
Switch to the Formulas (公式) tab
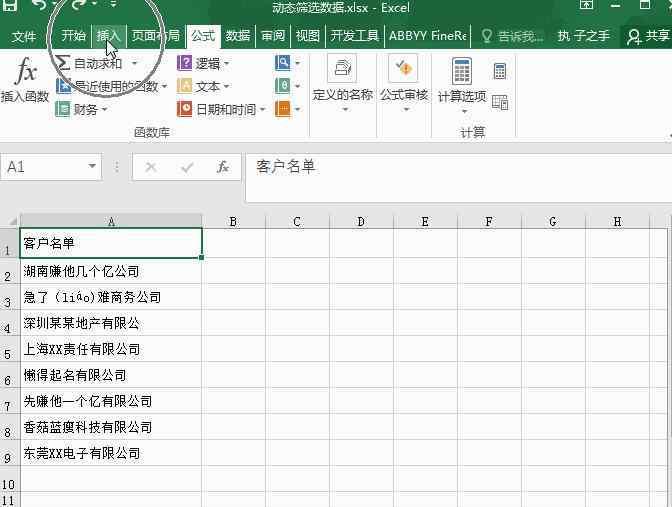[x=203, y=36]
